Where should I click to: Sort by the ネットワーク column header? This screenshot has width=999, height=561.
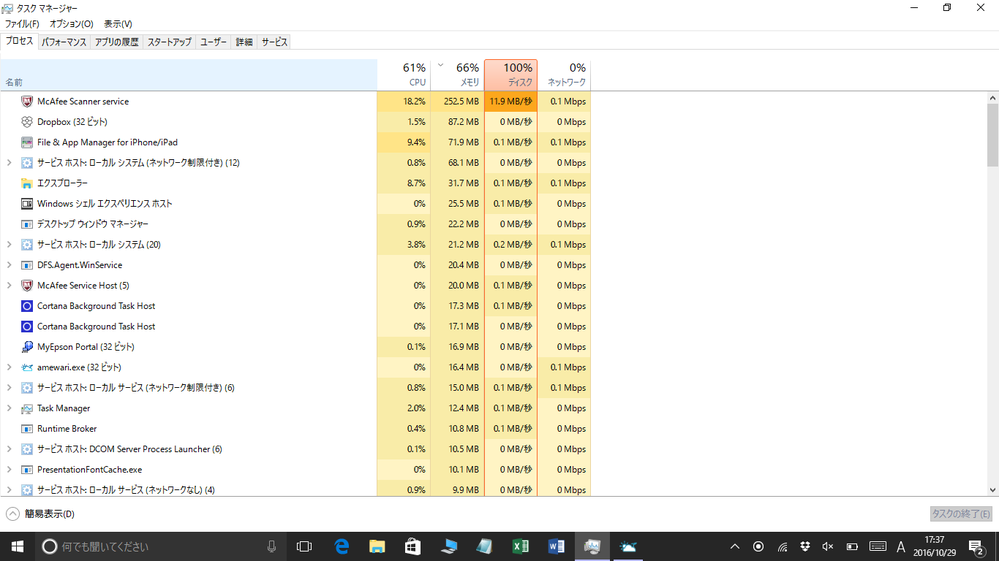click(564, 75)
